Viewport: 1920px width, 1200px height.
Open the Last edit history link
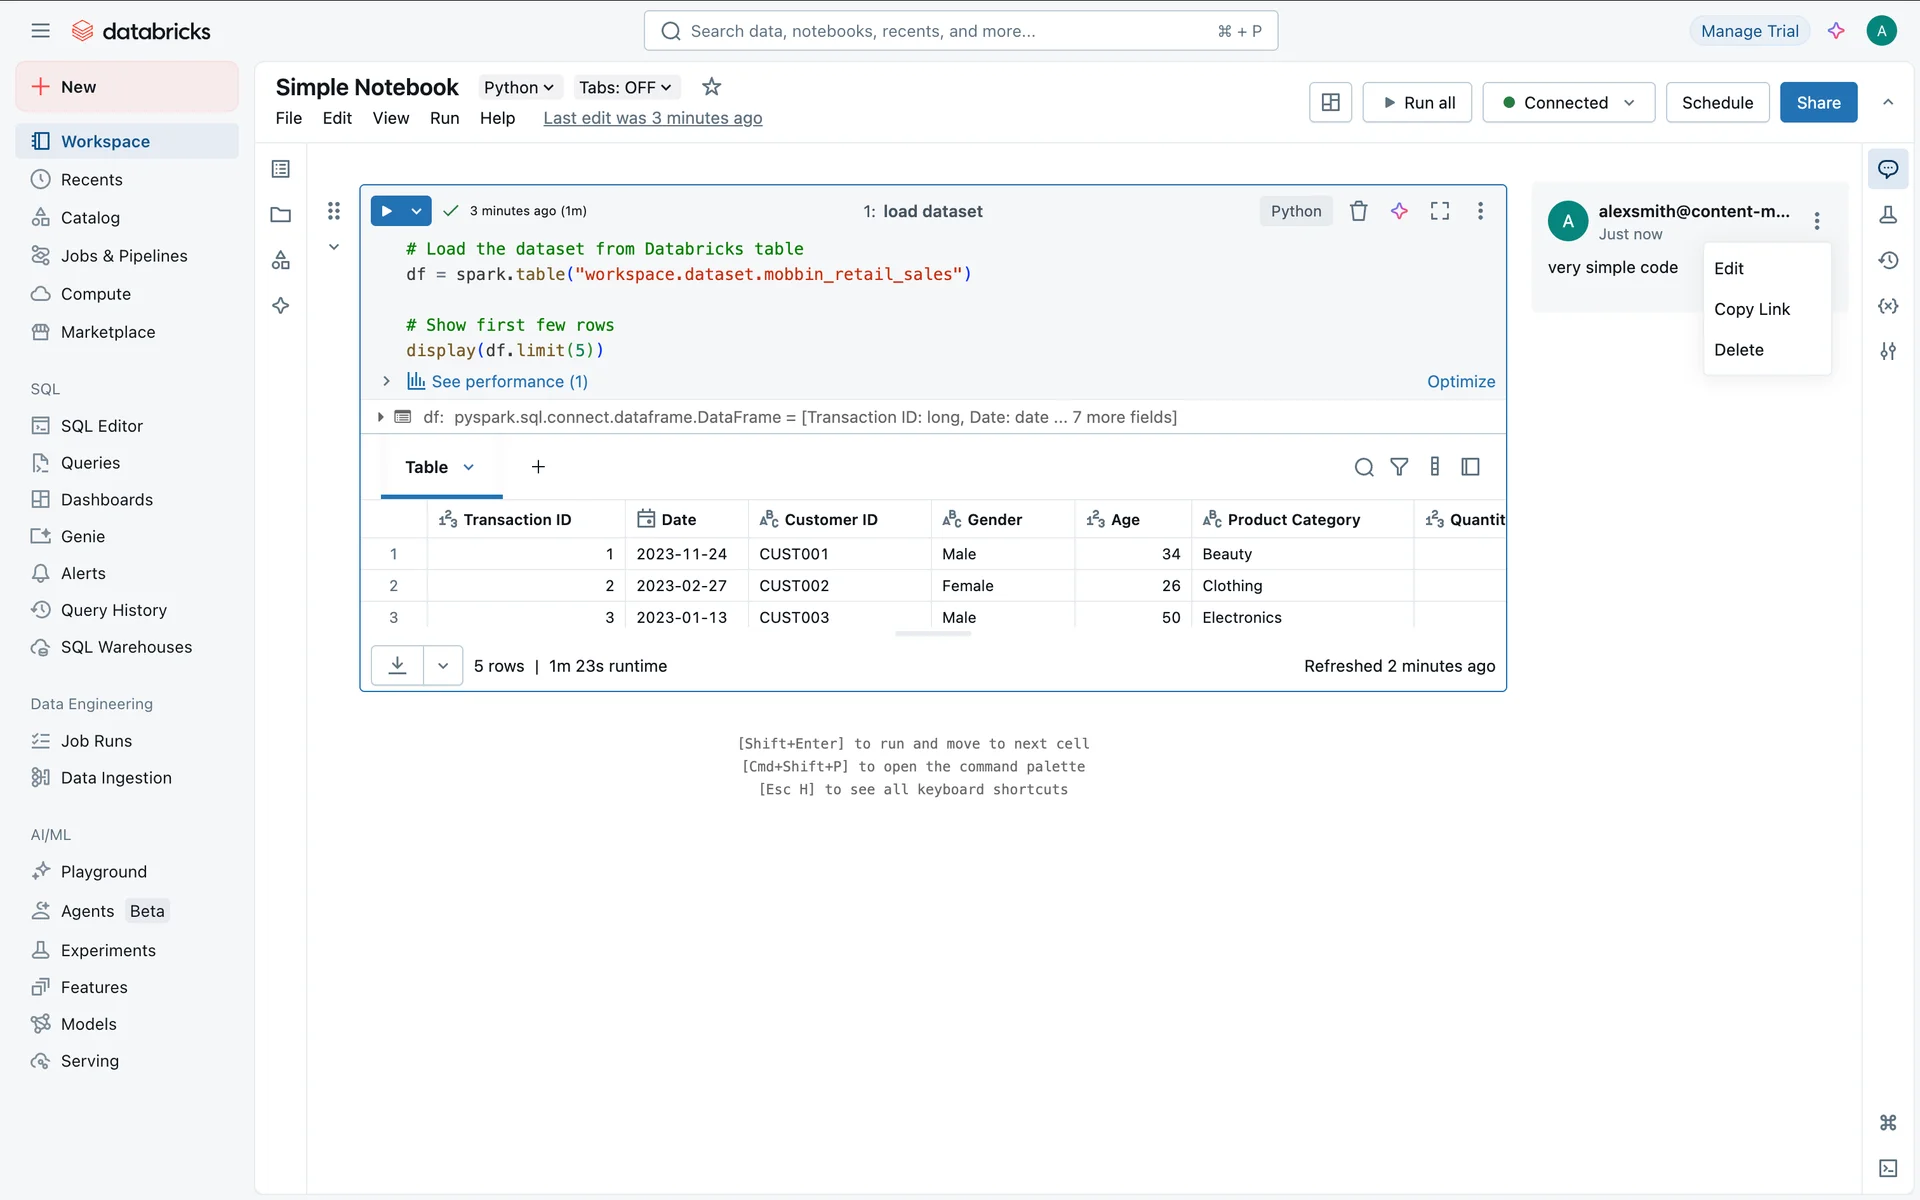[x=652, y=118]
